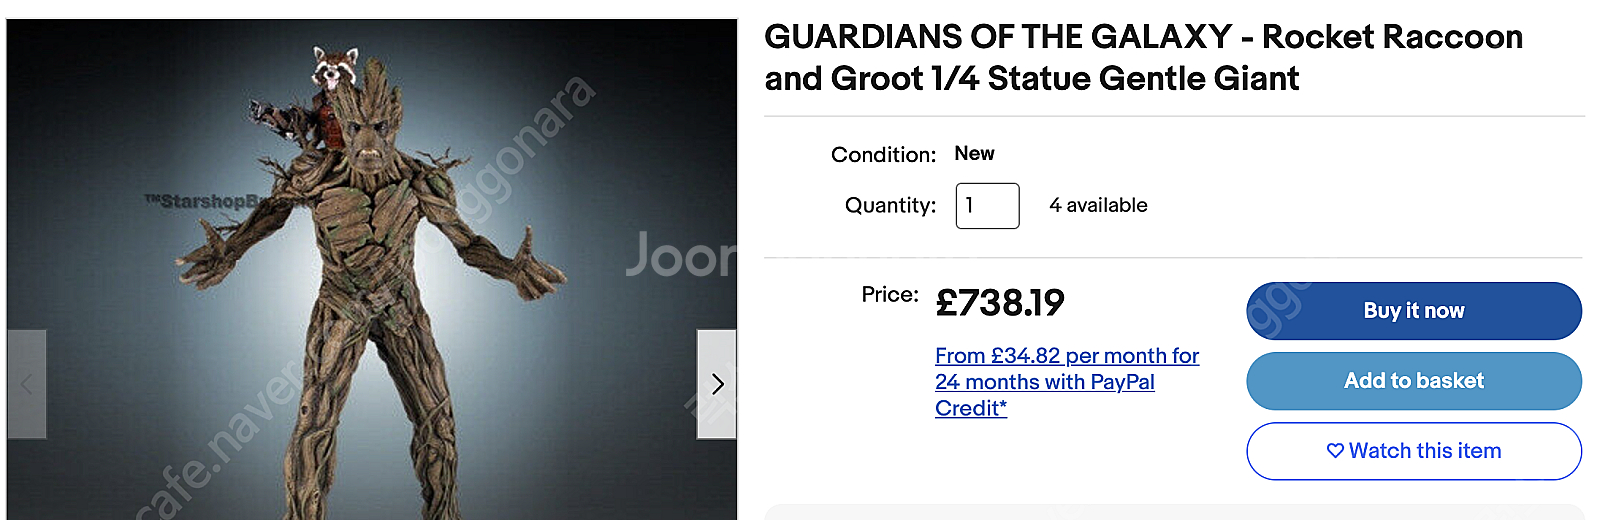Click the previous image arrow on the gallery
This screenshot has width=1600, height=520.
27,384
